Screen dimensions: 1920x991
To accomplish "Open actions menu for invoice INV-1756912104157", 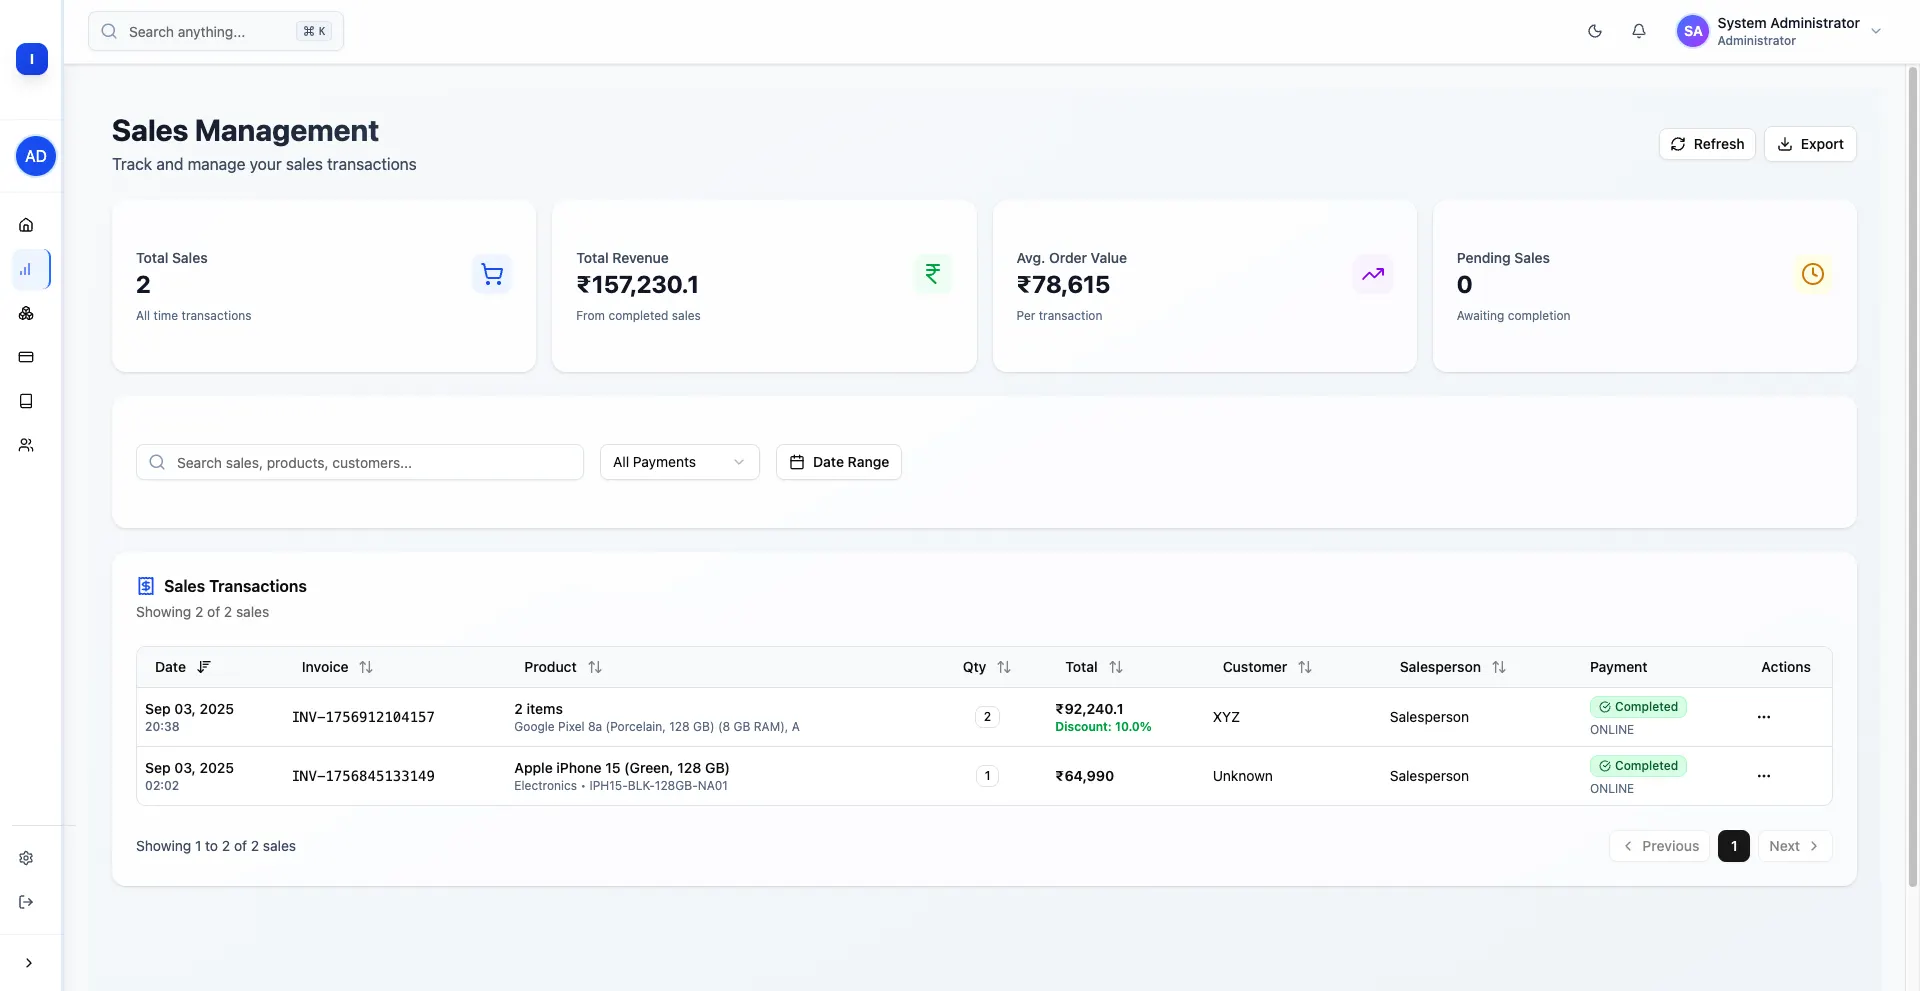I will 1763,717.
